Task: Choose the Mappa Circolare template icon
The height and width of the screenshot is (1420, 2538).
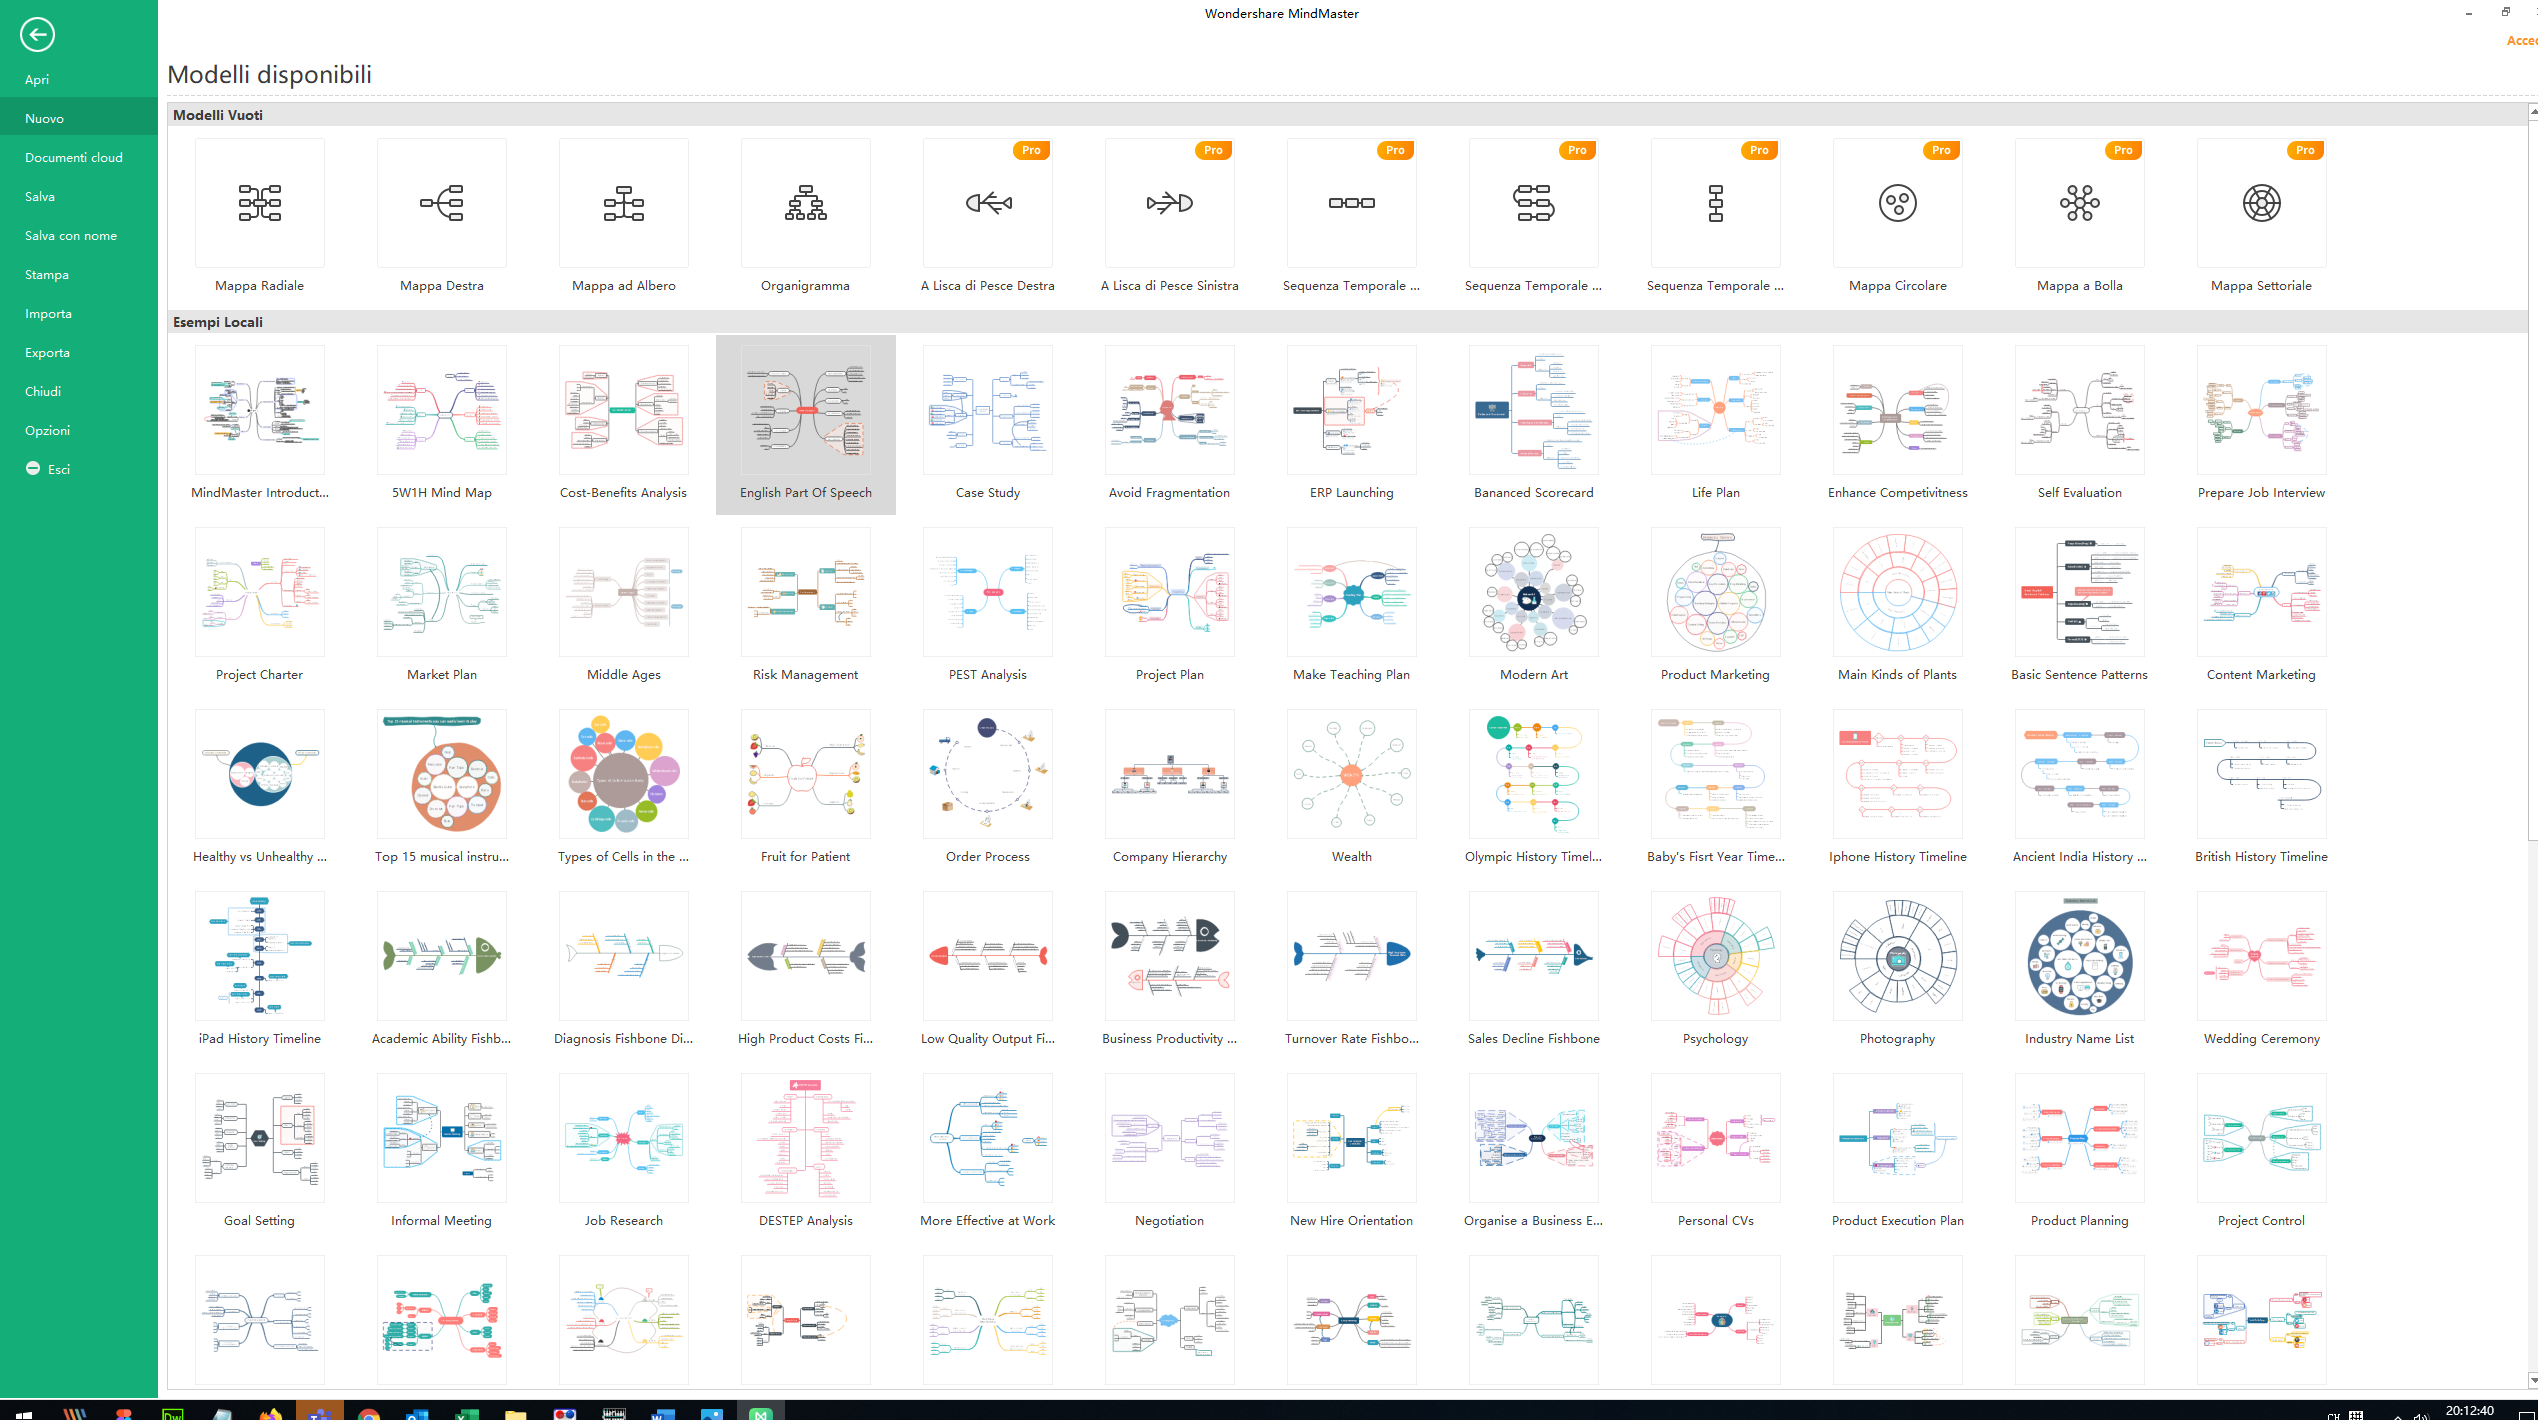Action: [1897, 203]
